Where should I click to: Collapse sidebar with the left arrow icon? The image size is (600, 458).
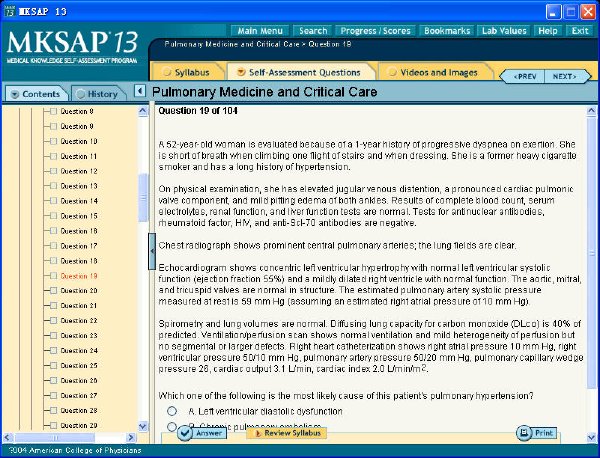pyautogui.click(x=140, y=91)
